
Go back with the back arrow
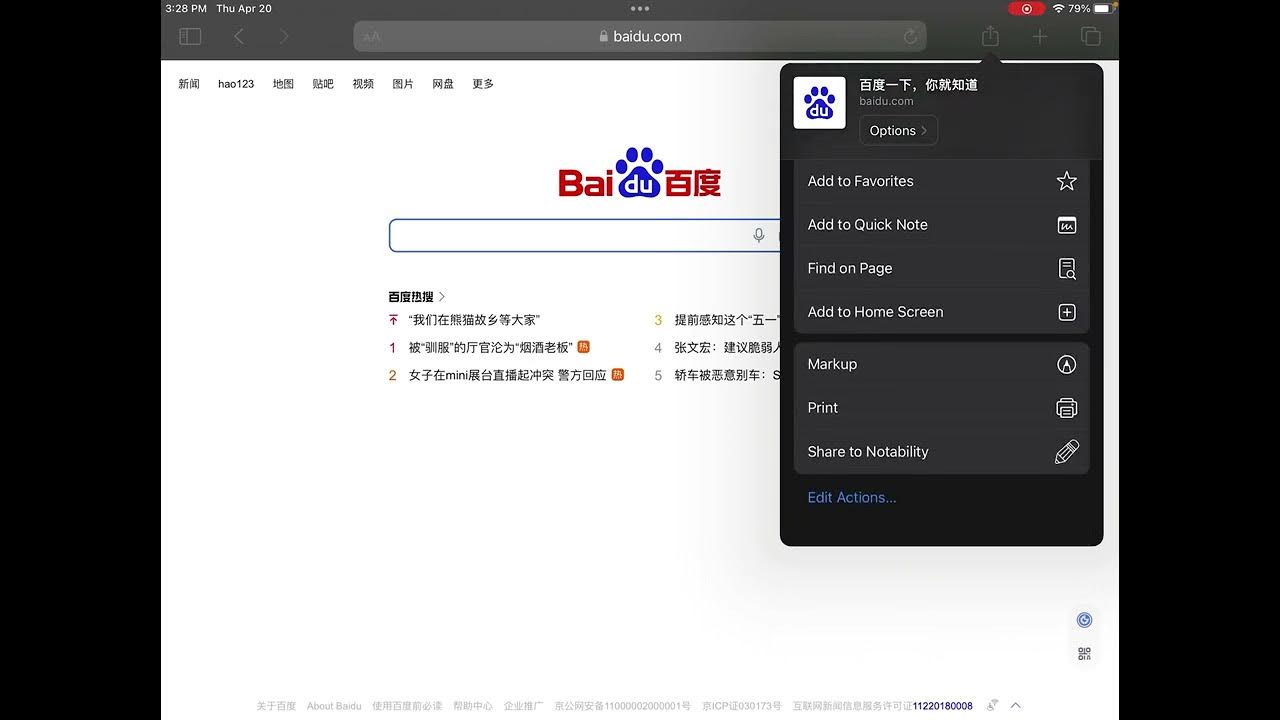pos(239,37)
